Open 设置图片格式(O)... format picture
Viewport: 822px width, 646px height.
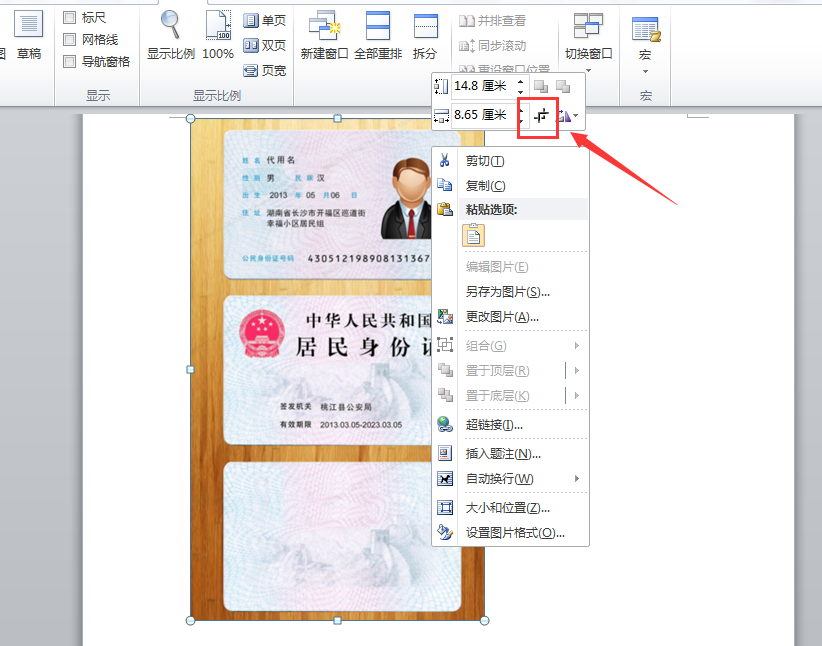pyautogui.click(x=511, y=533)
